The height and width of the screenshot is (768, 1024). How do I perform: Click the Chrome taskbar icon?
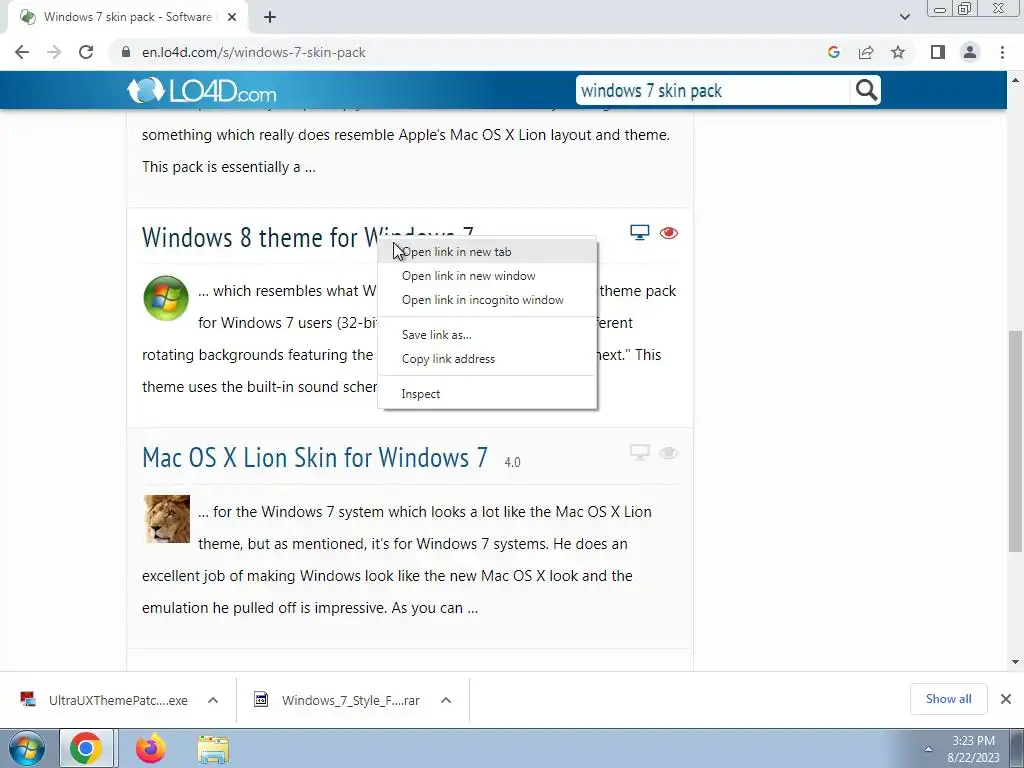[87, 748]
